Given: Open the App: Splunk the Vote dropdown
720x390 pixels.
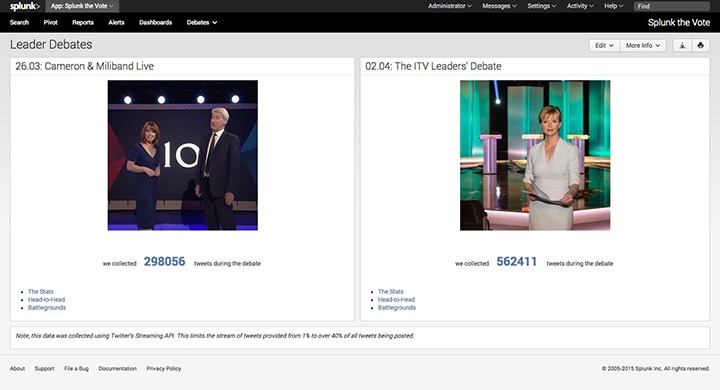Looking at the screenshot, I should [x=82, y=6].
